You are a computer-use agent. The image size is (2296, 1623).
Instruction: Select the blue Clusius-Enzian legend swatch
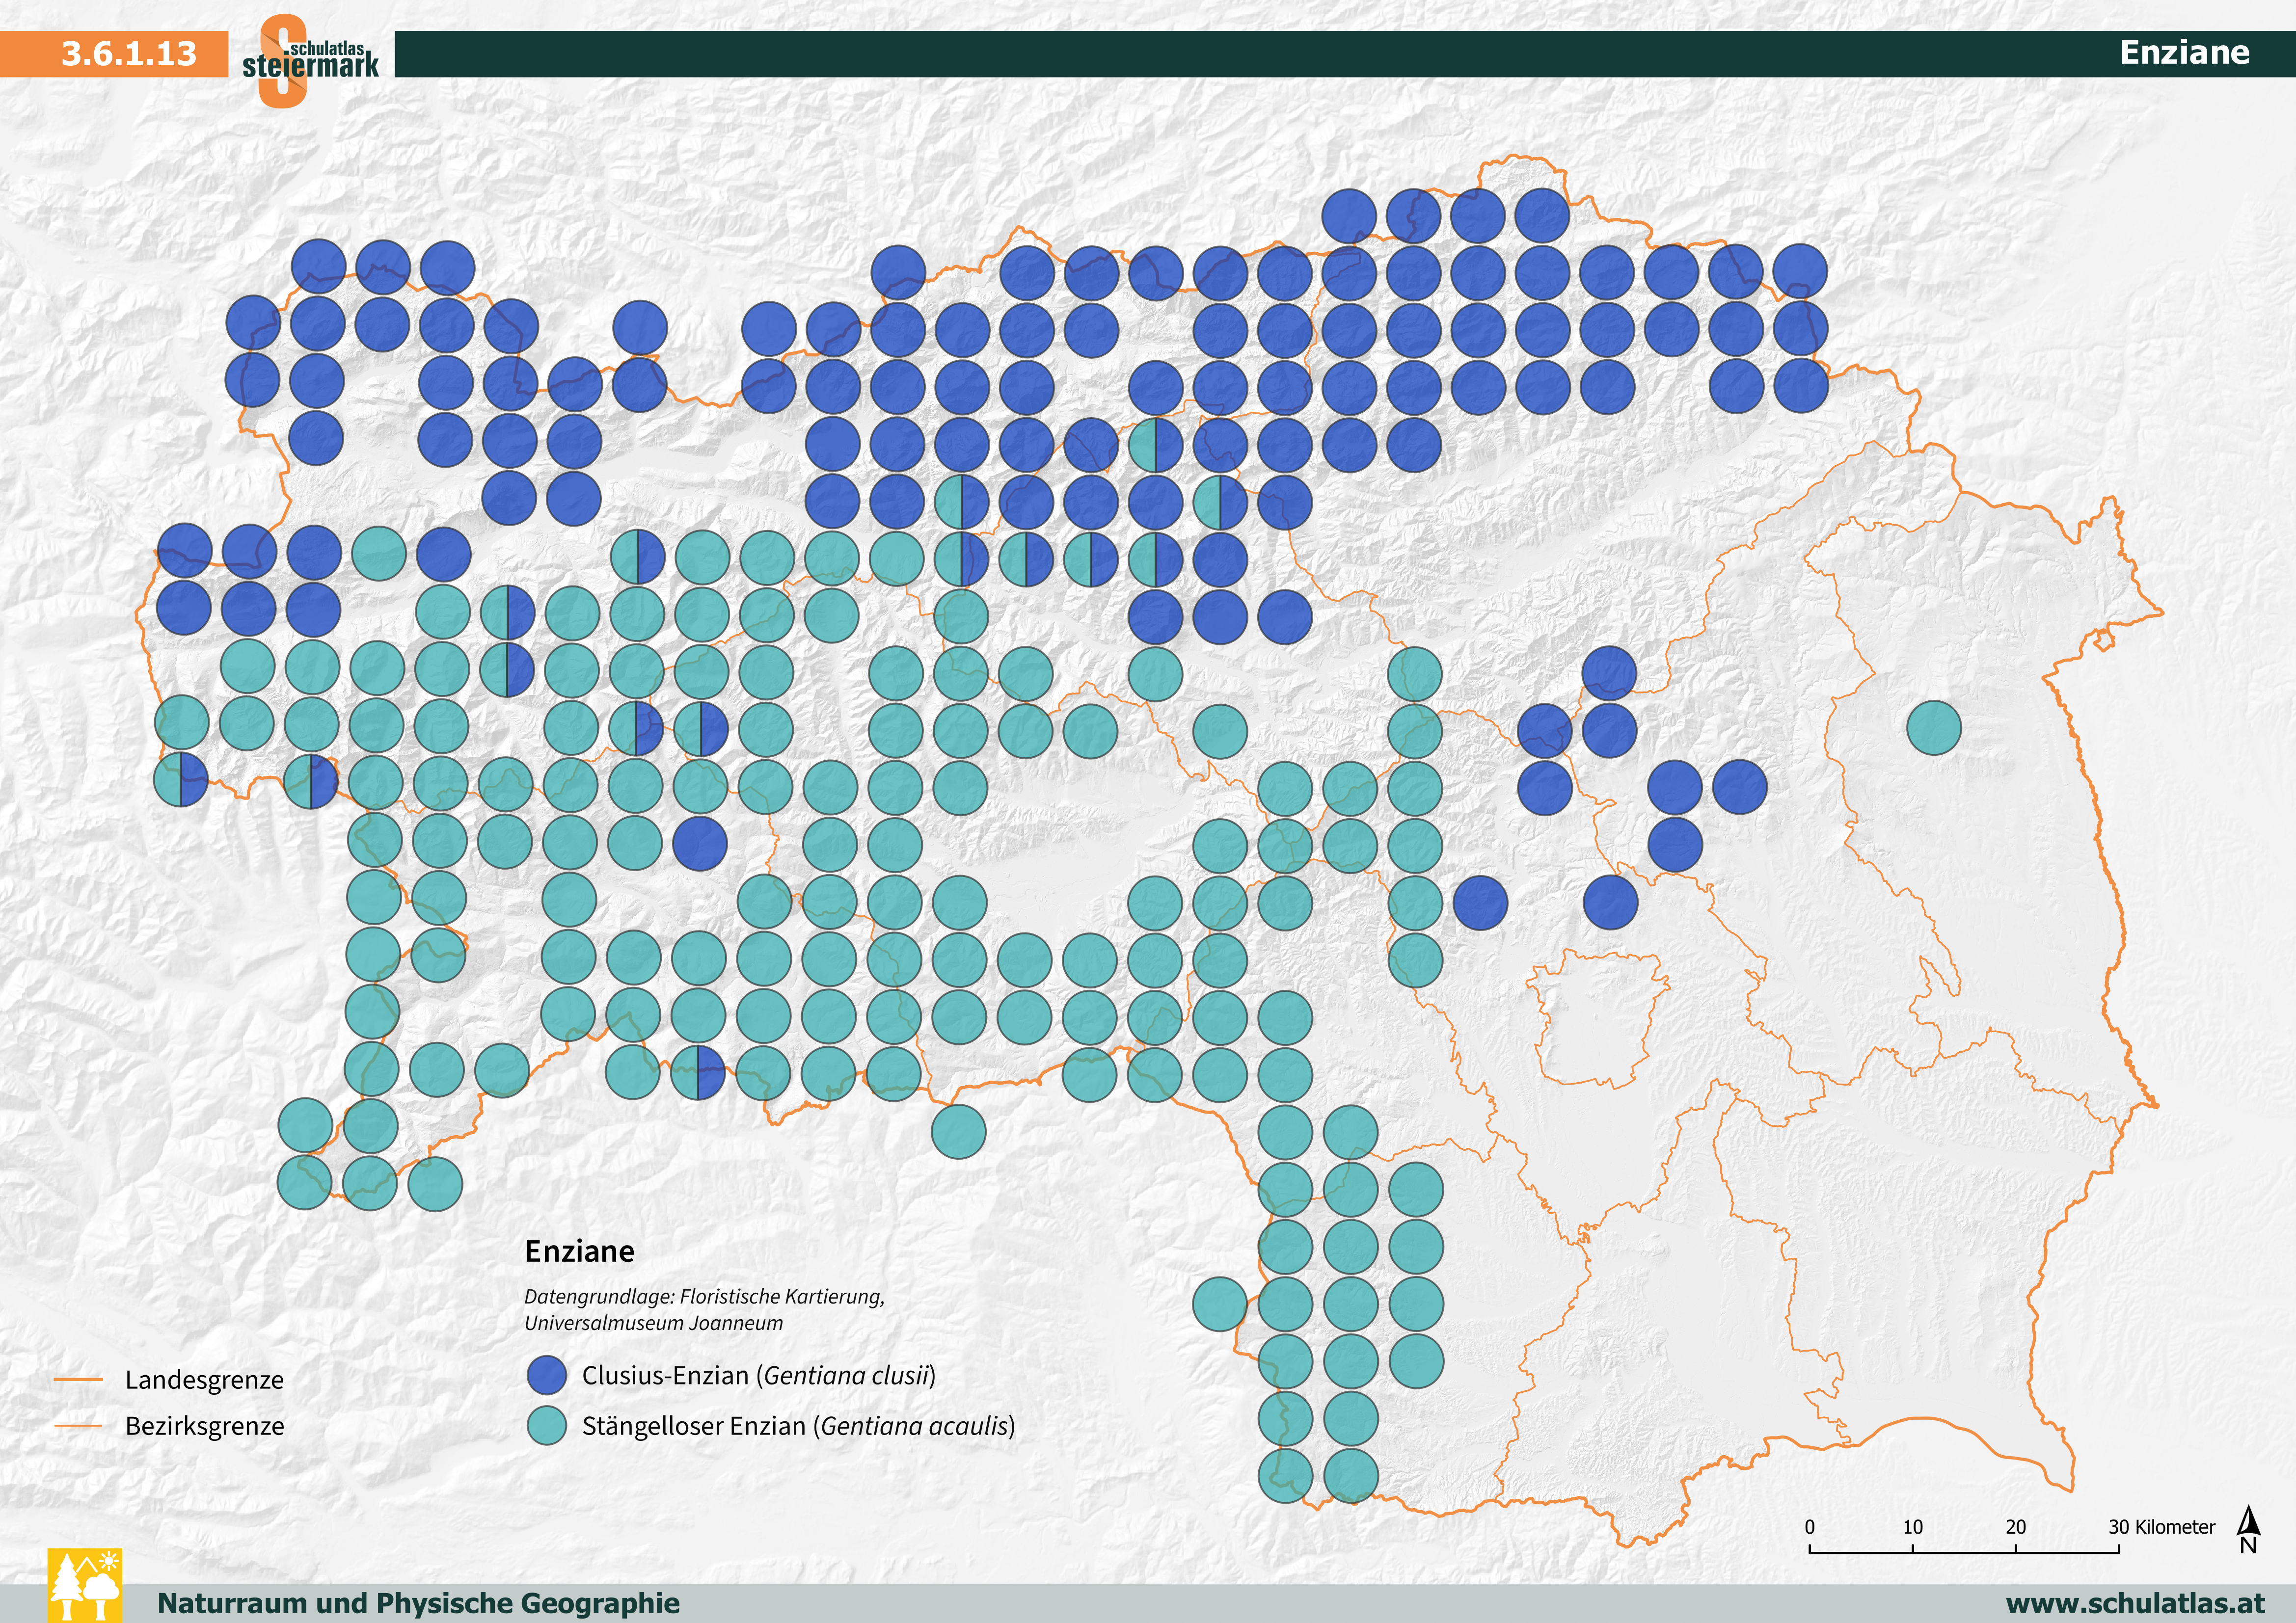point(546,1375)
